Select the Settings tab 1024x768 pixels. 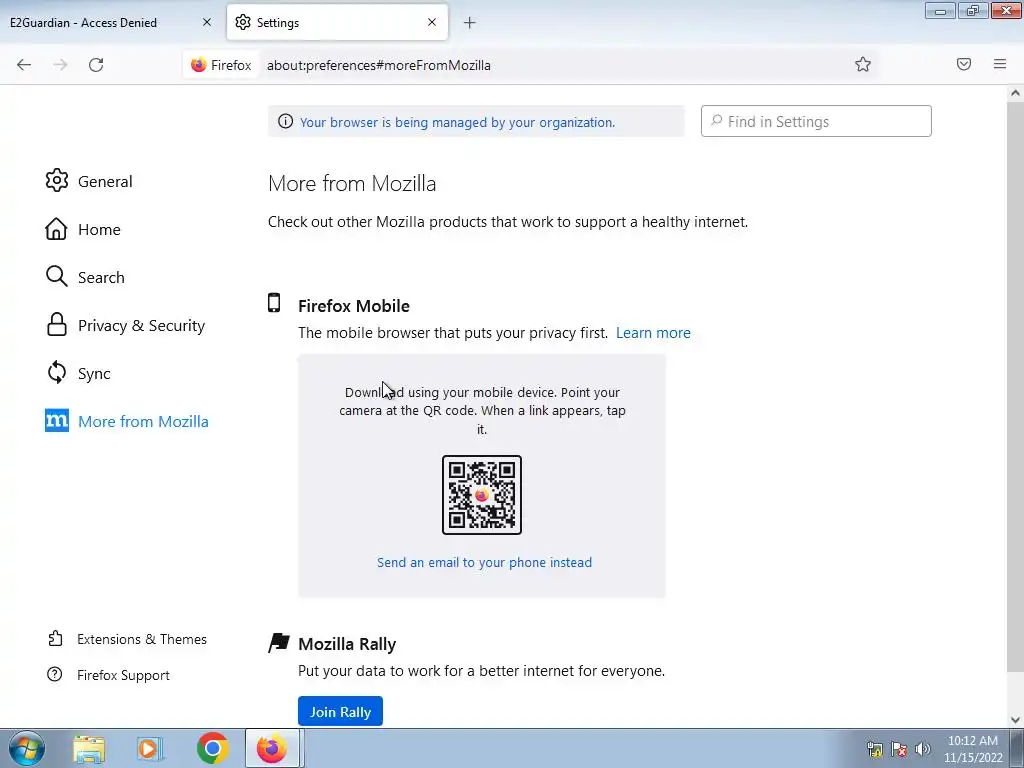(337, 23)
